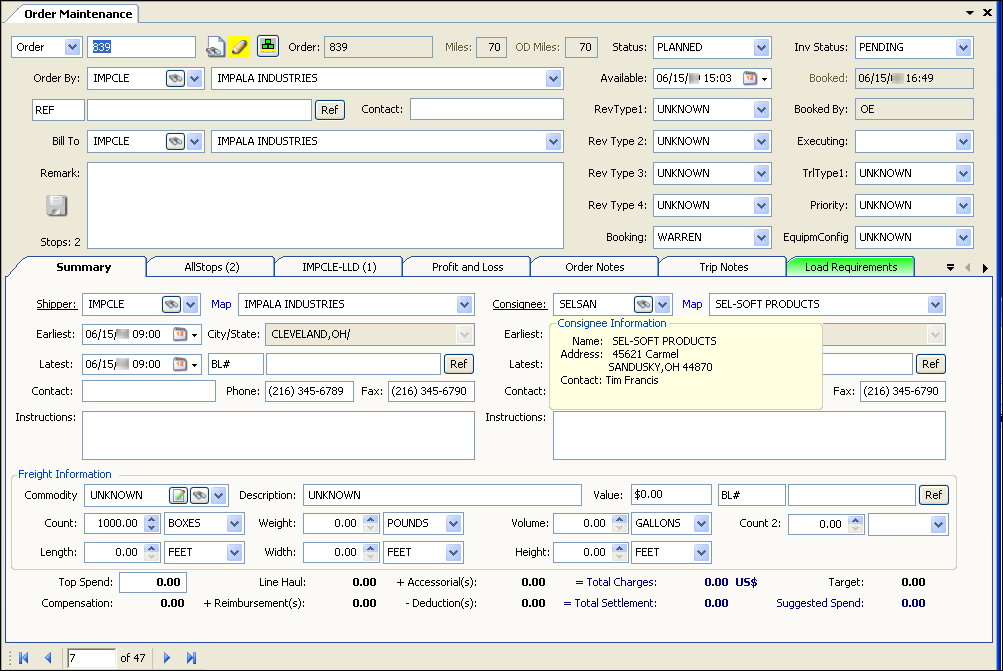Open the Order By company lookup binoculars
Screen dimensions: 1003x671
tap(175, 78)
